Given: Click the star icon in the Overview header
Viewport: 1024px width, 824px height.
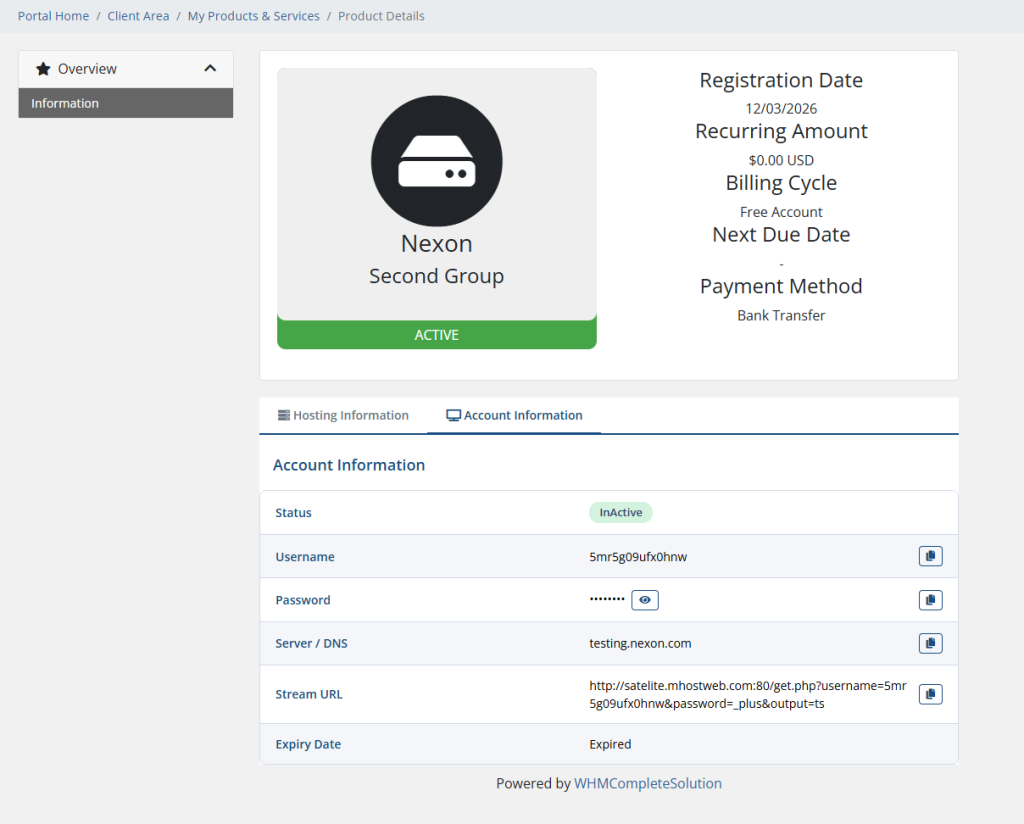Looking at the screenshot, I should click(43, 69).
